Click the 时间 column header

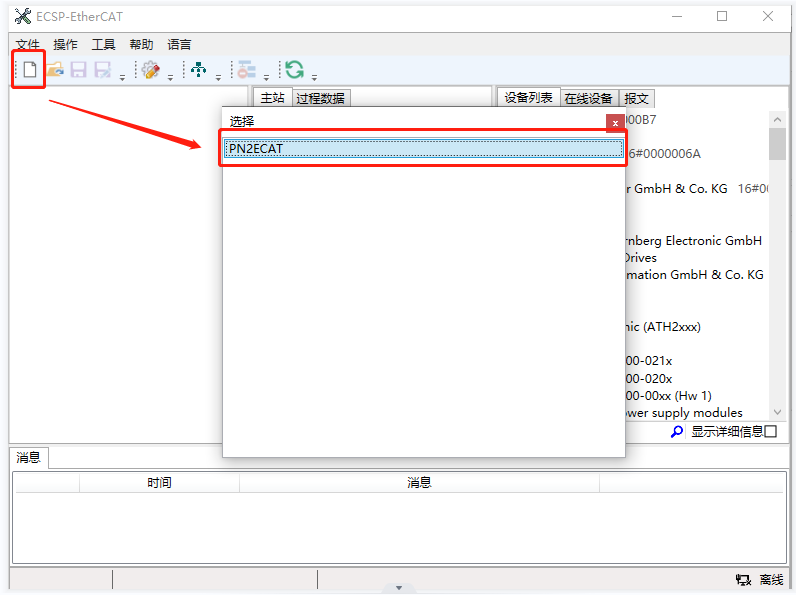(x=159, y=482)
